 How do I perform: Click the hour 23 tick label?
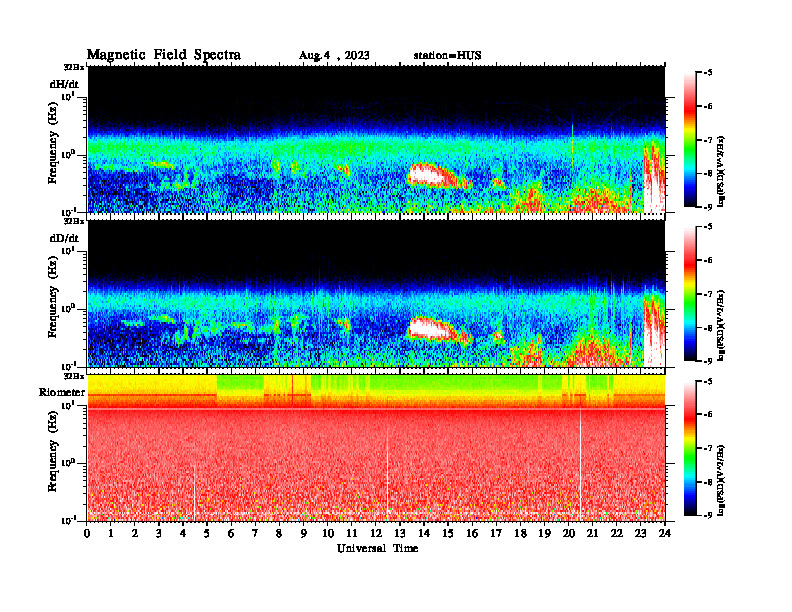tap(641, 533)
